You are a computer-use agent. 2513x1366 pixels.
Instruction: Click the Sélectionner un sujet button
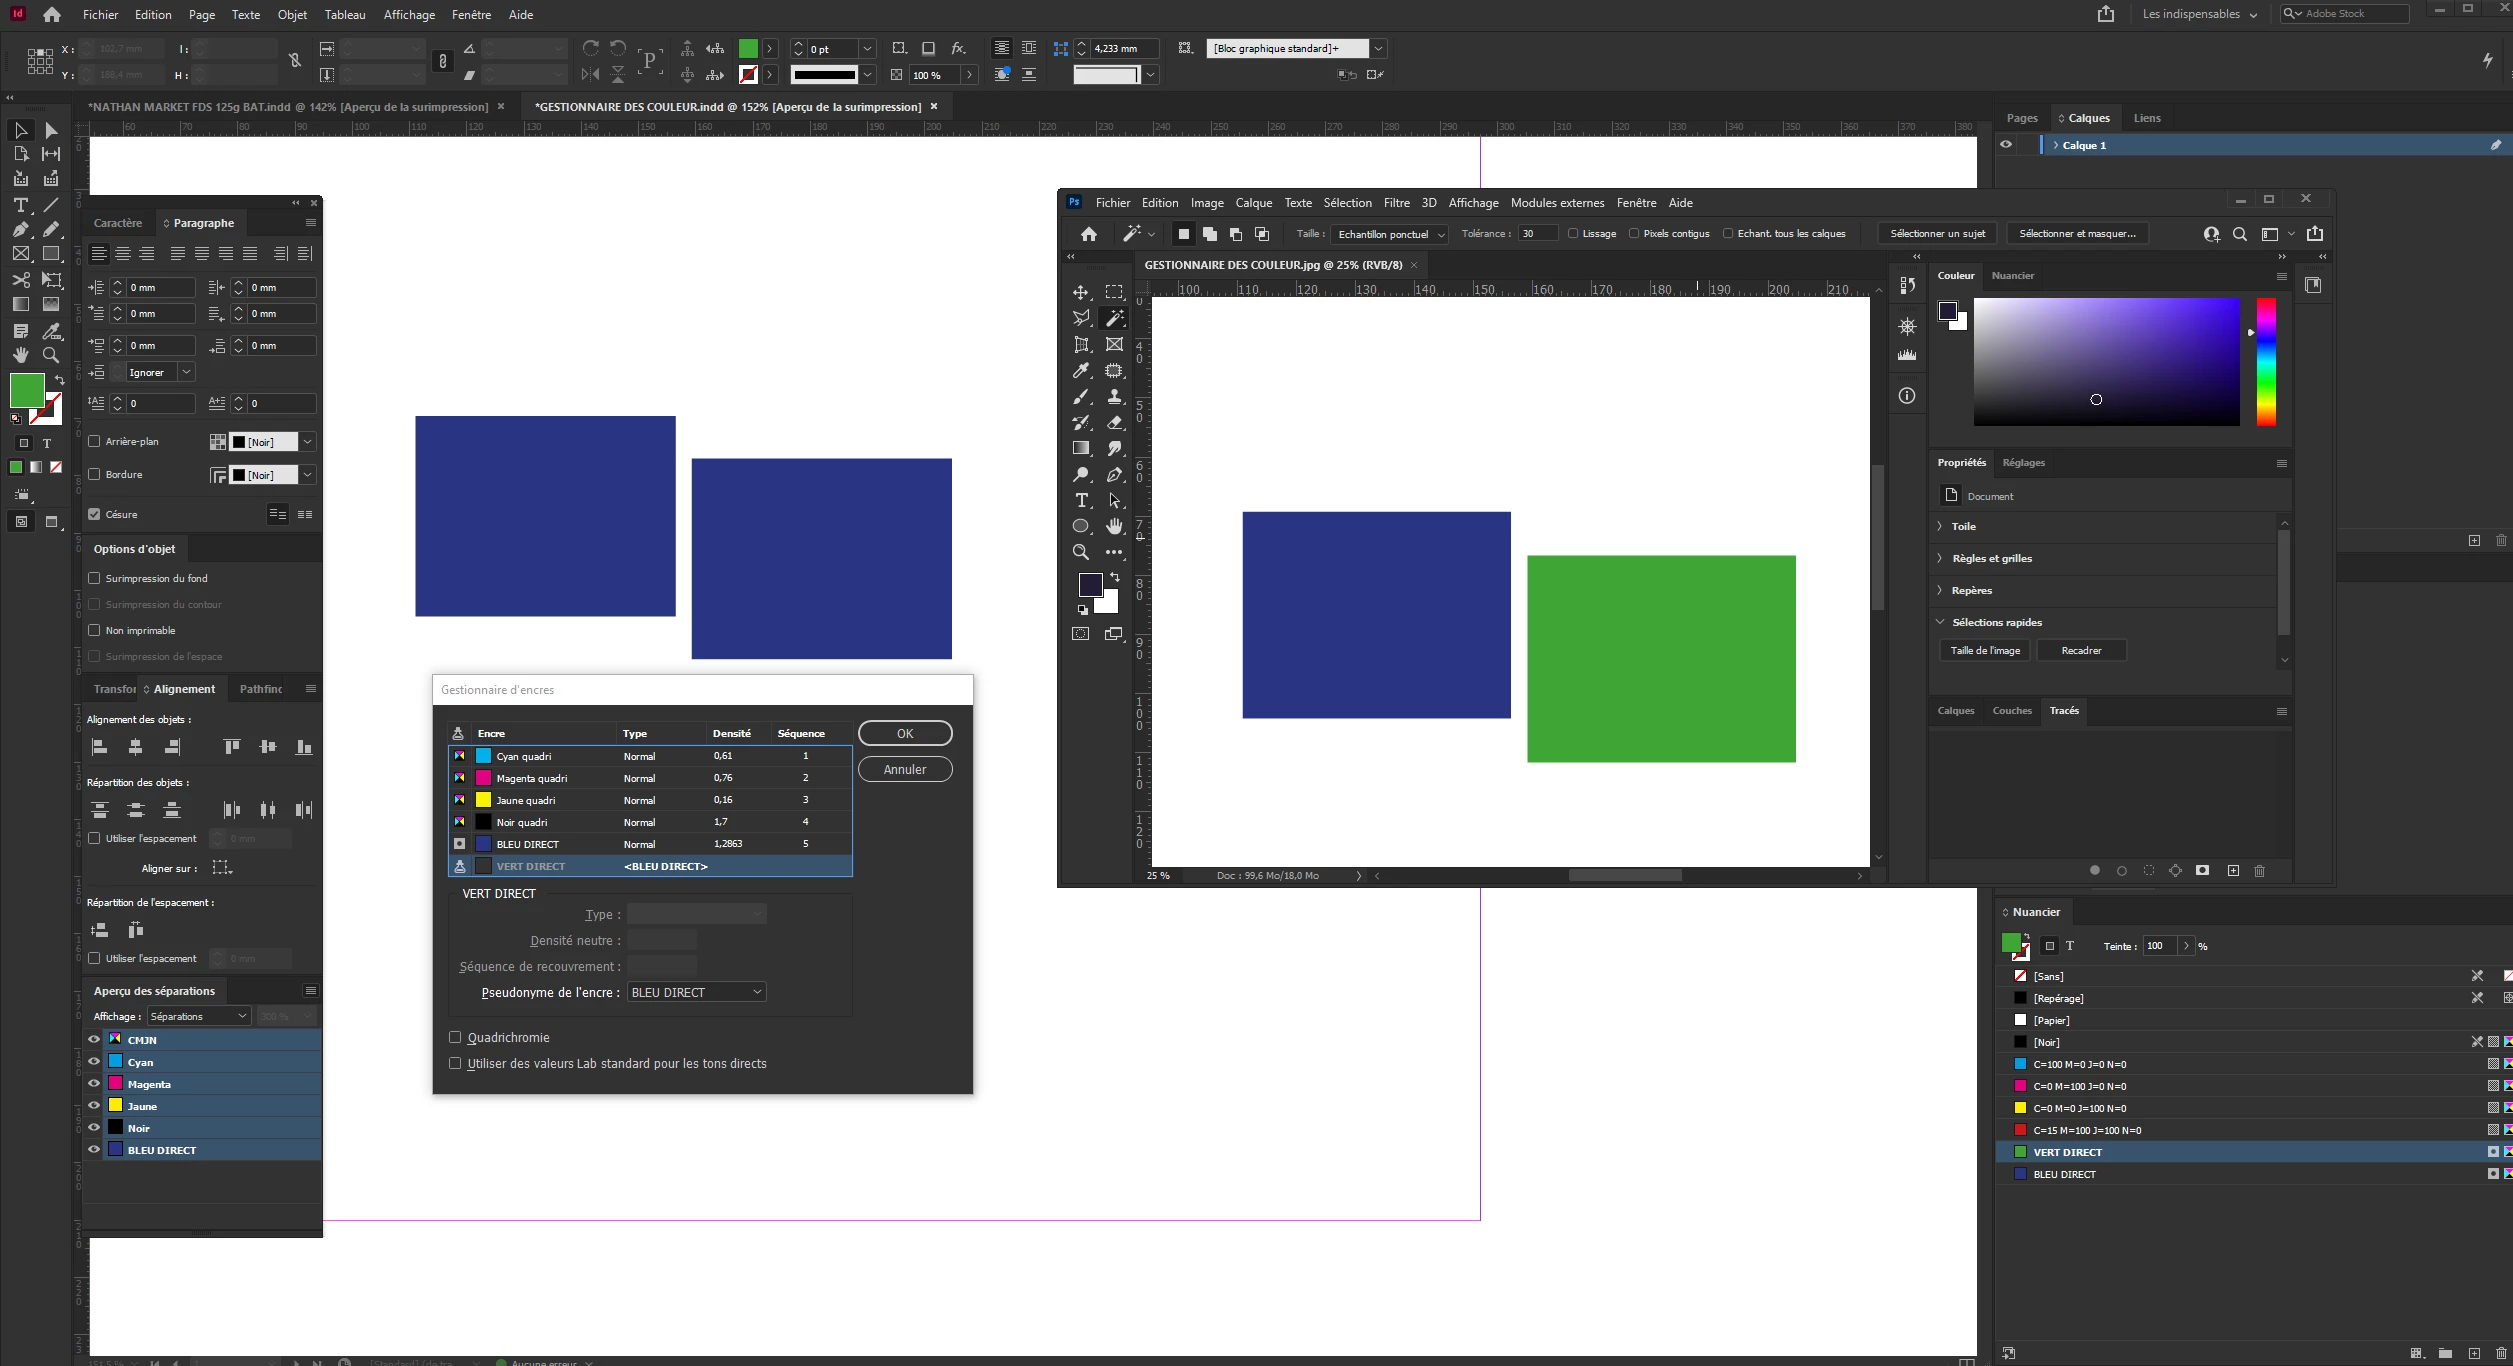[x=1937, y=234]
